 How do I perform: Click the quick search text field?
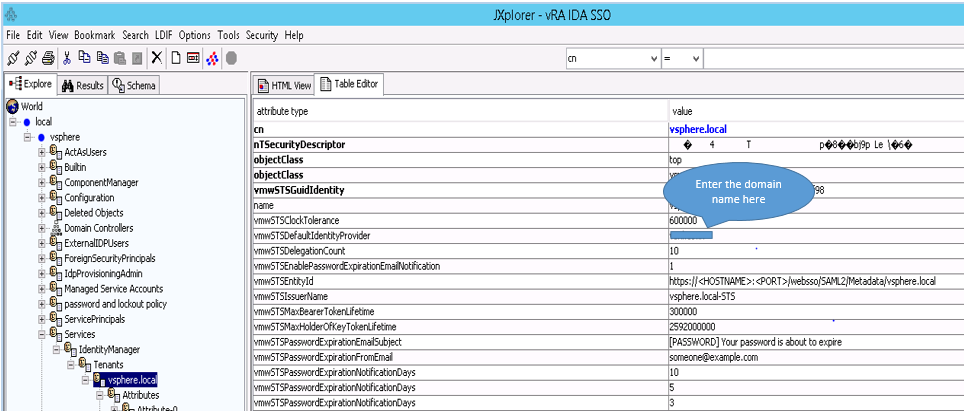coord(833,59)
